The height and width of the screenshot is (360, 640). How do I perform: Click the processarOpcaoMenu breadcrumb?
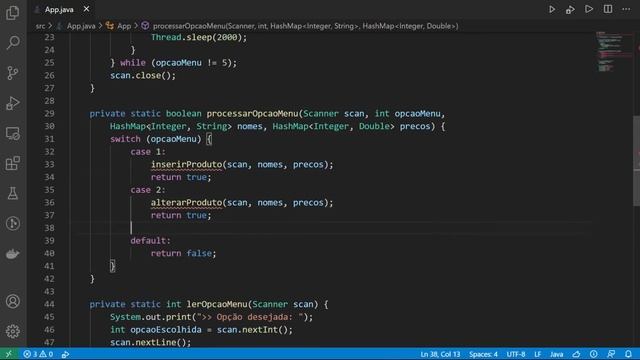[x=305, y=26]
